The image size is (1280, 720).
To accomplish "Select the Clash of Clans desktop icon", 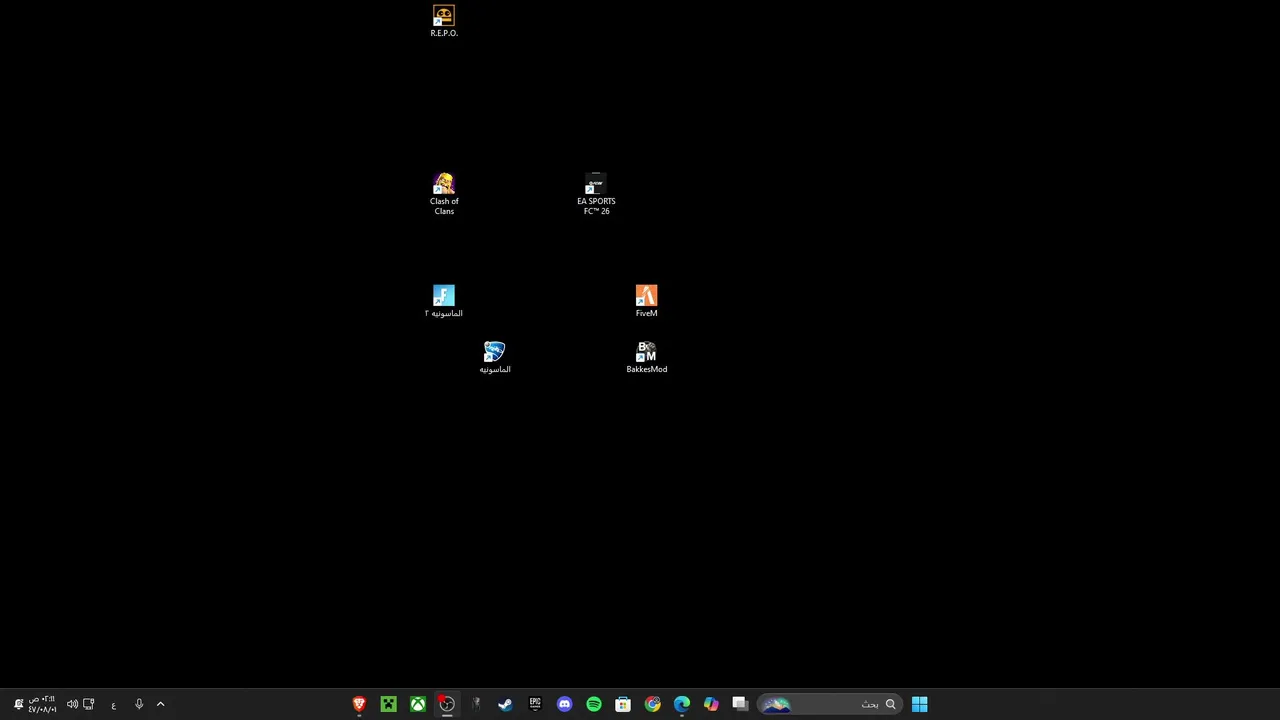I will pos(444,194).
